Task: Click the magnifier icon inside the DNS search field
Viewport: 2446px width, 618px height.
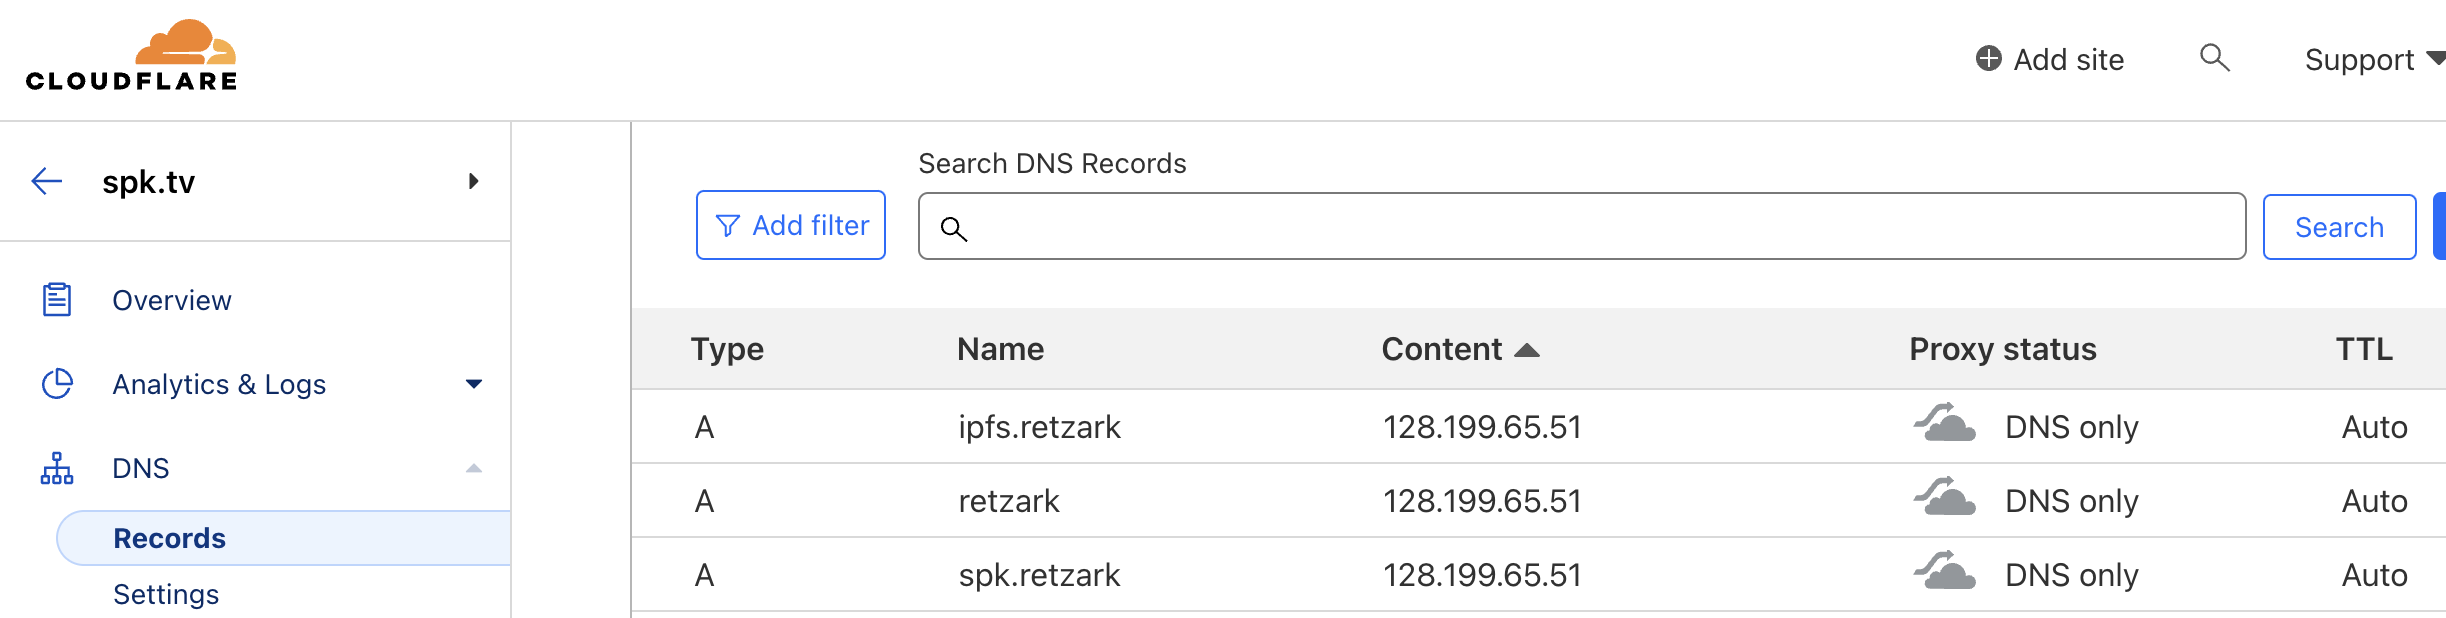Action: (x=954, y=229)
